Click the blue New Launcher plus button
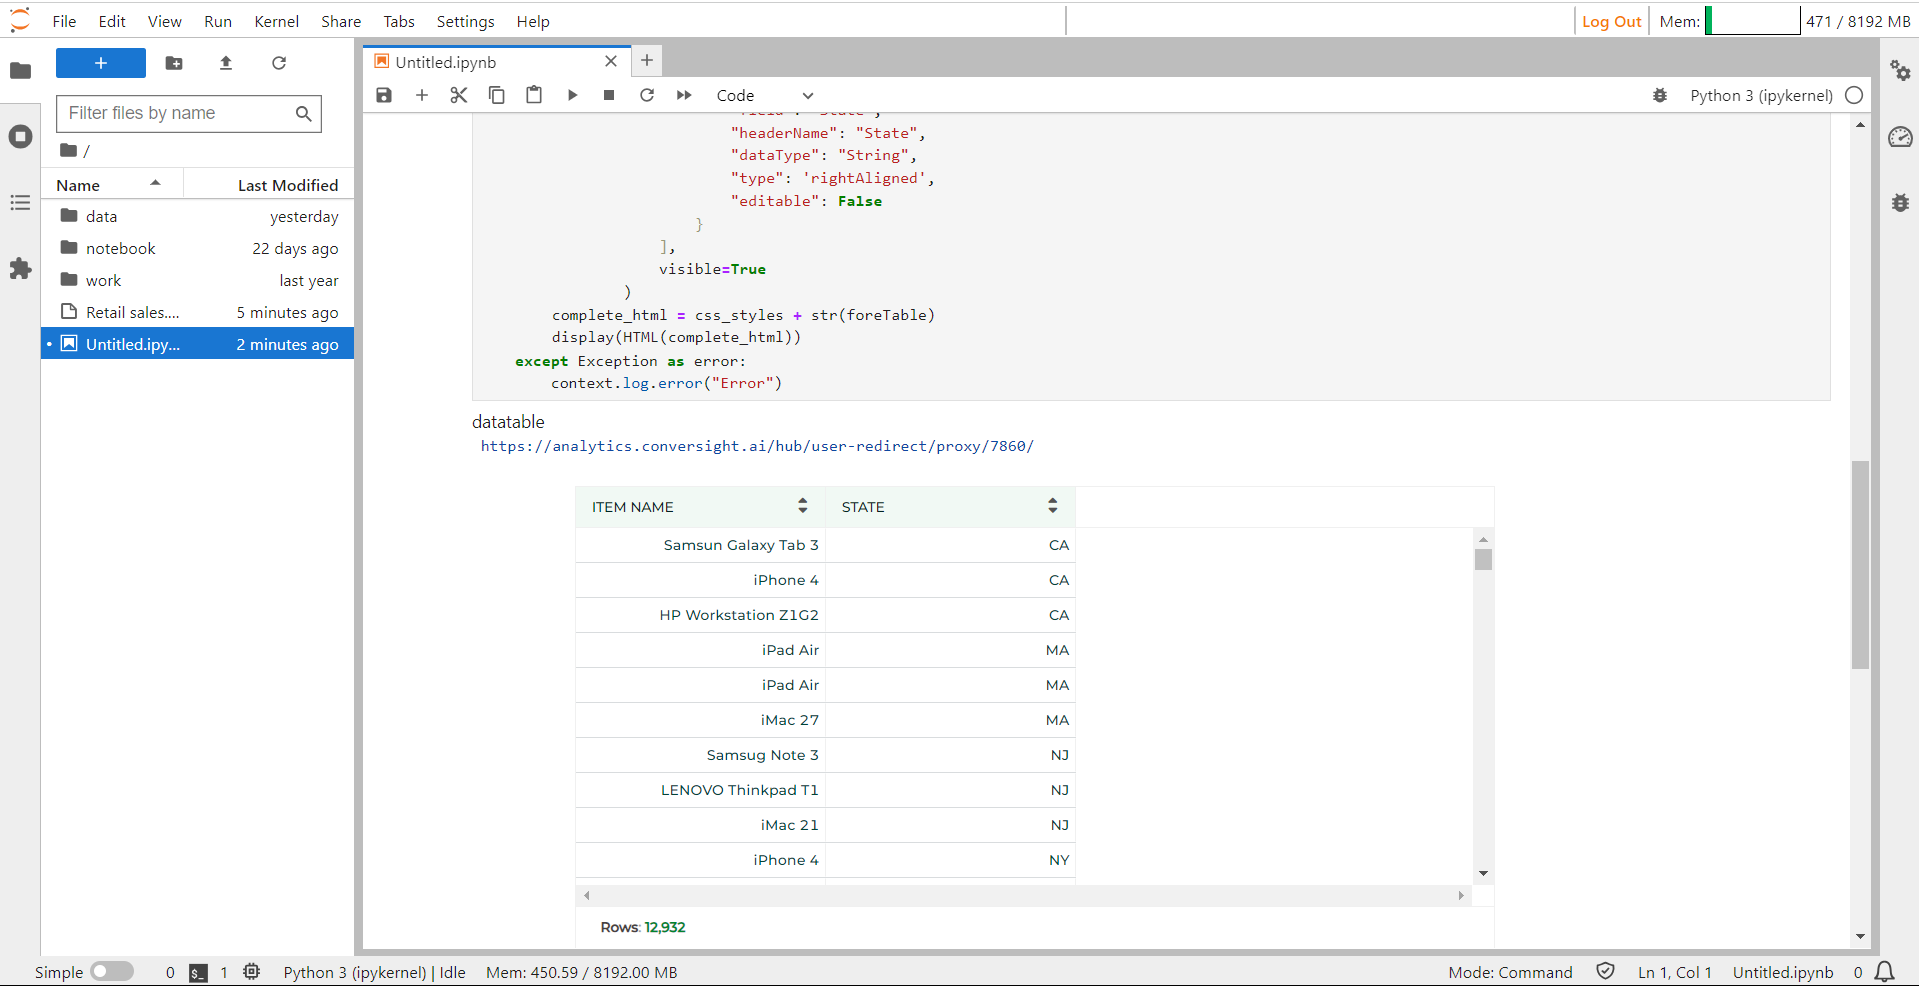Screen dimensions: 1919x986 tap(101, 63)
